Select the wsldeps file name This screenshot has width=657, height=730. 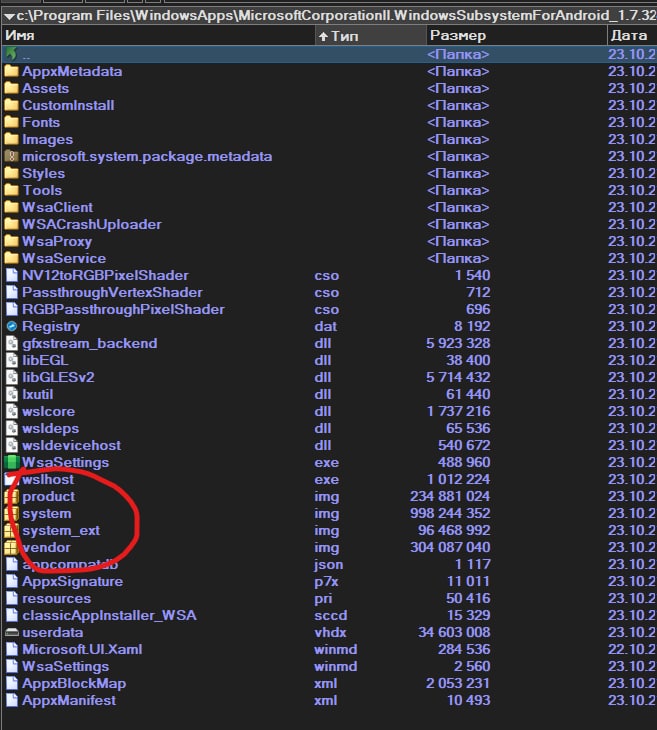(50, 428)
